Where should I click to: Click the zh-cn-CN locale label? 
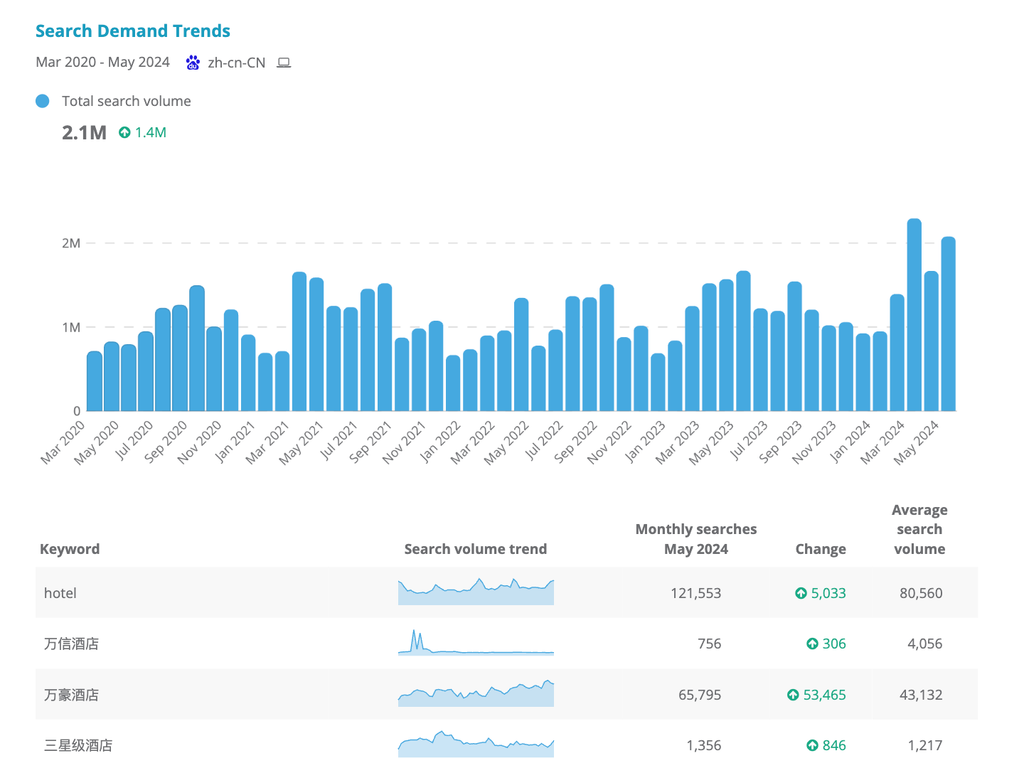pyautogui.click(x=236, y=63)
